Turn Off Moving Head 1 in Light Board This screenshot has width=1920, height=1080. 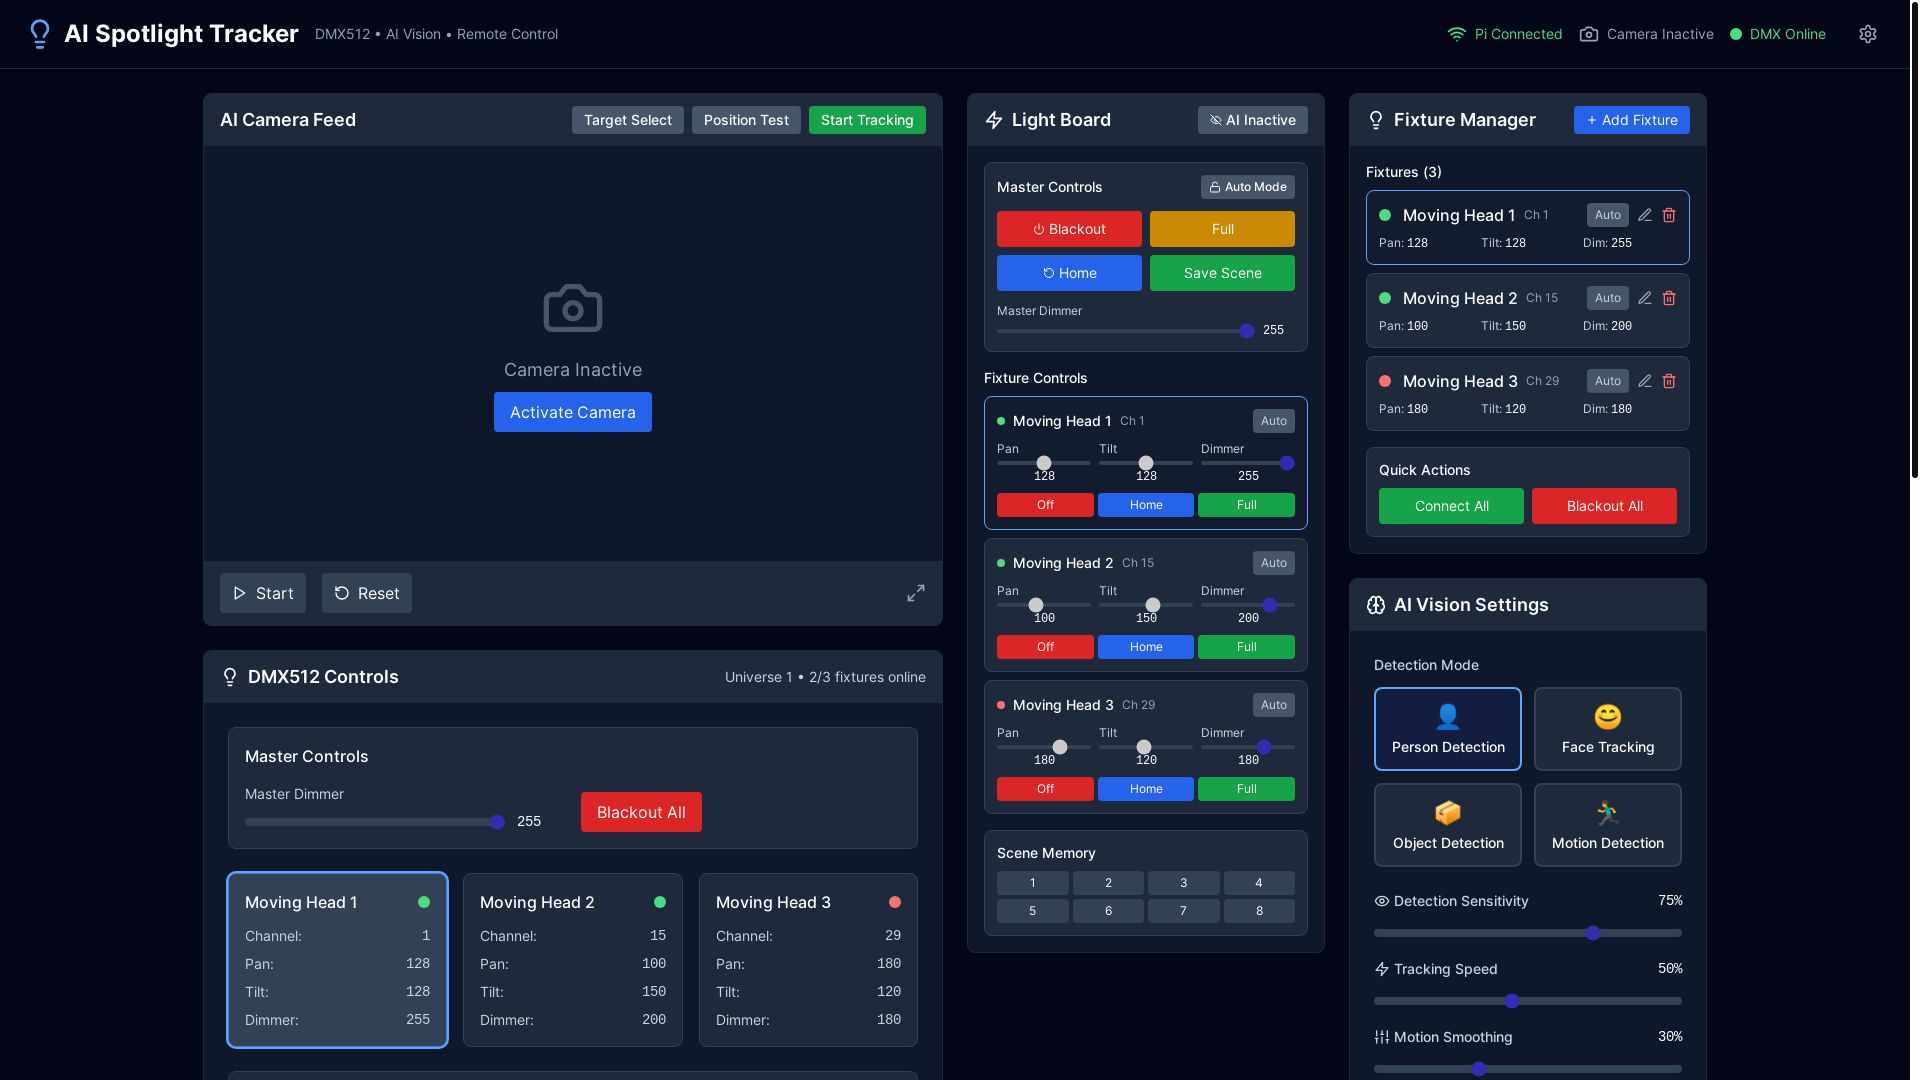(1045, 505)
